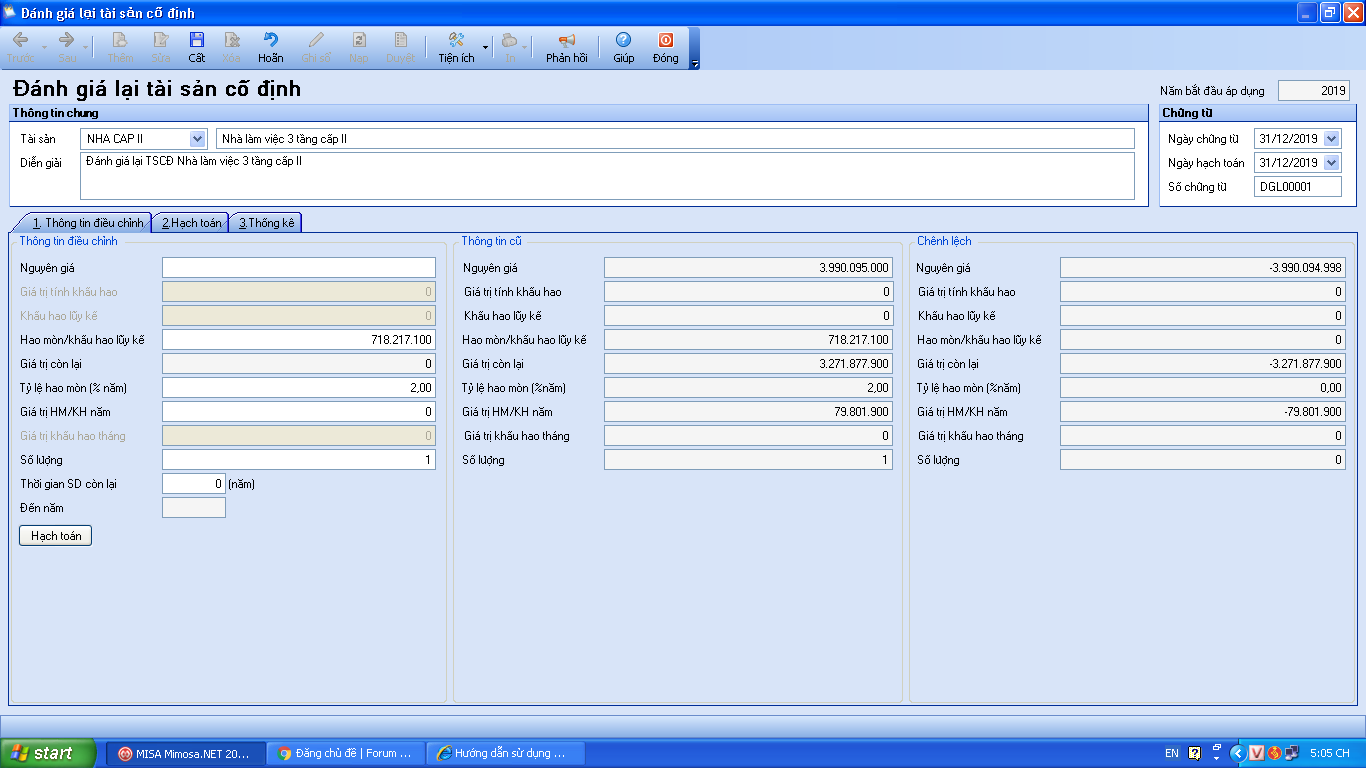Open the Ngày chứng từ date dropdown
This screenshot has width=1366, height=768.
point(1331,139)
